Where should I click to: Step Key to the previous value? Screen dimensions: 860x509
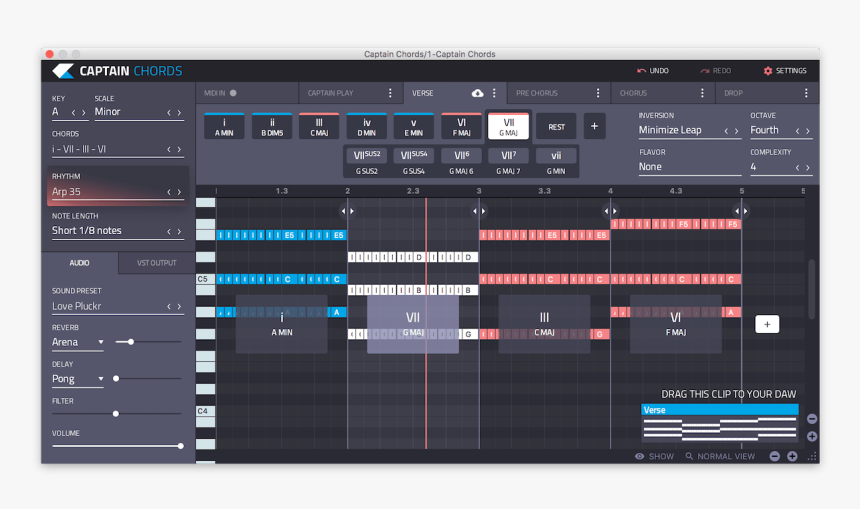click(73, 112)
